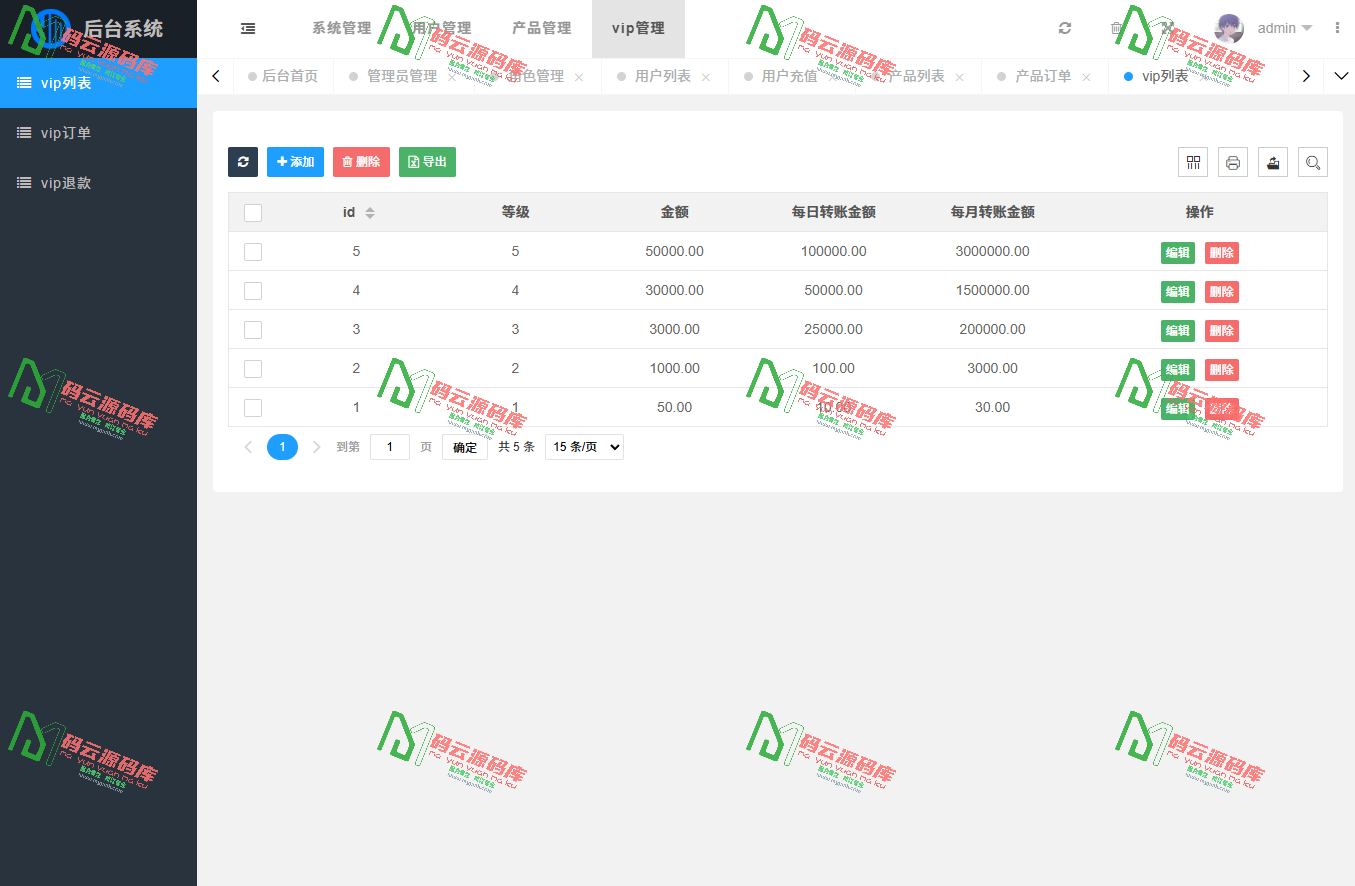
Task: Click the page number input field
Action: (x=389, y=446)
